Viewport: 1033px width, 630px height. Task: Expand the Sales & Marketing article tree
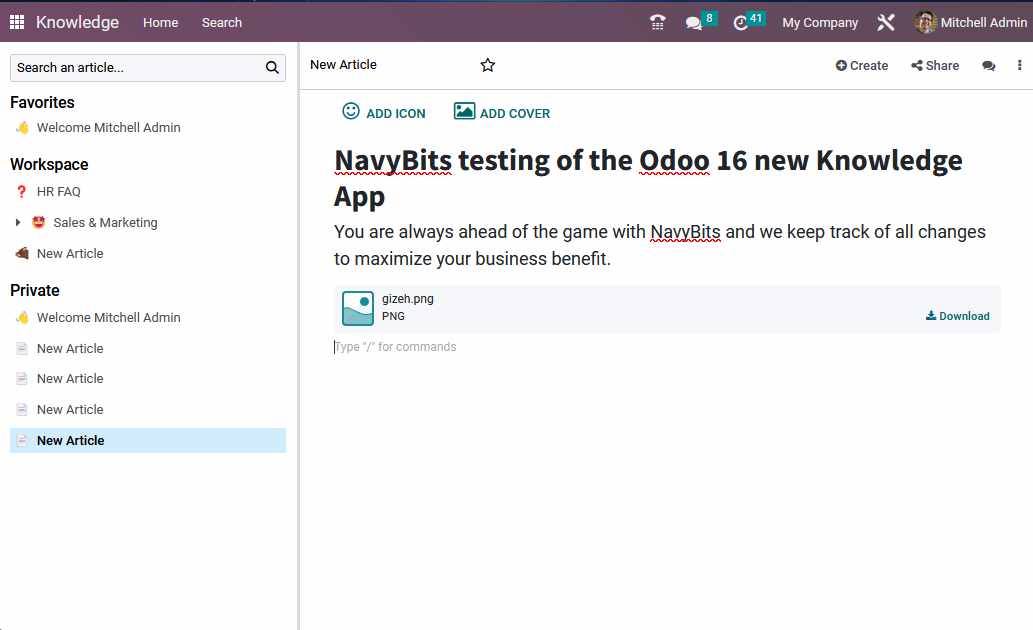(x=18, y=223)
